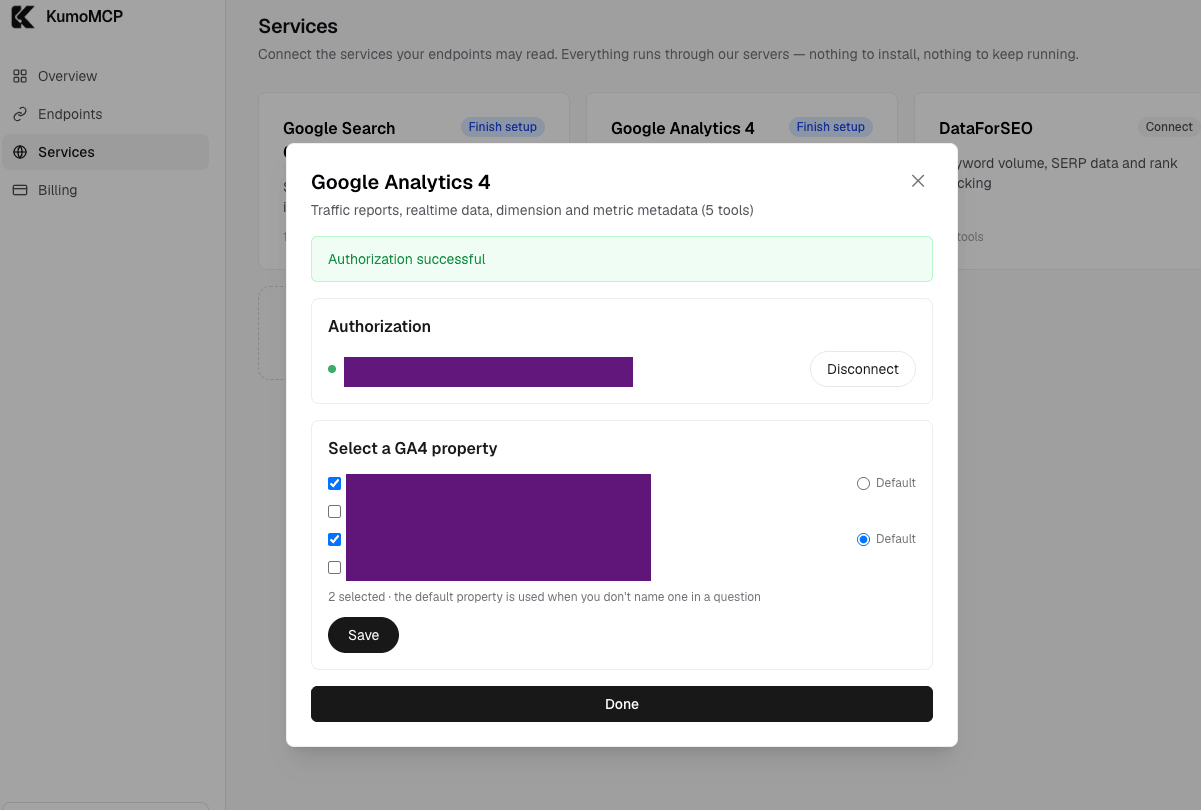Close the Google Analytics 4 dialog
The image size is (1201, 810).
(x=918, y=181)
